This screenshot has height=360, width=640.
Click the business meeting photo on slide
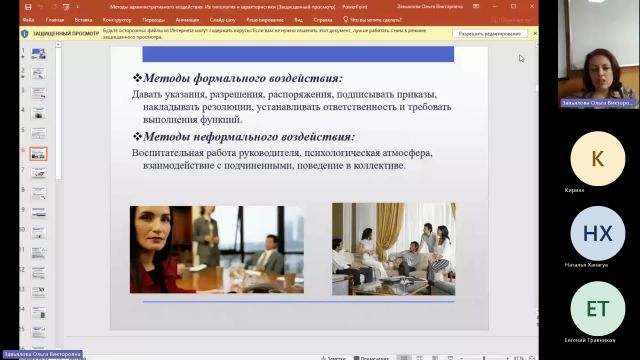coord(217,249)
